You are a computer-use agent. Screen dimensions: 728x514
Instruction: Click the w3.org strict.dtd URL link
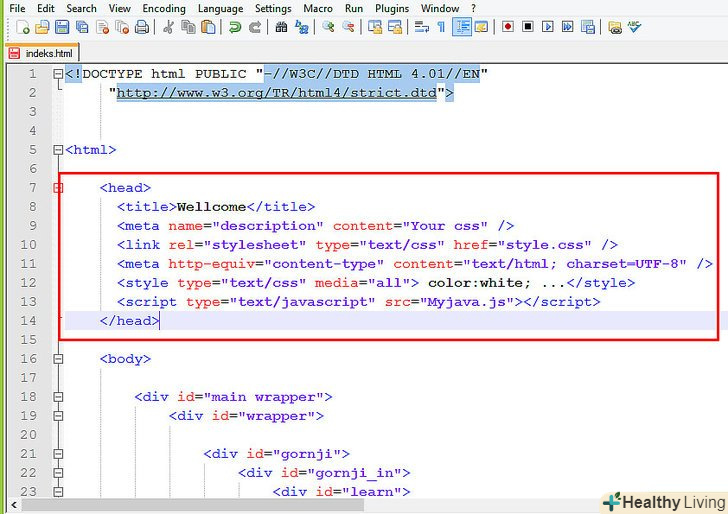[281, 93]
